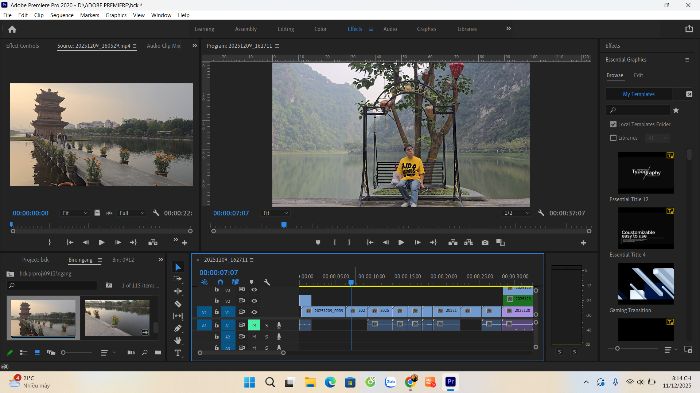Switch to Editing workspace
Viewport: 700px width, 393px height.
coord(286,29)
